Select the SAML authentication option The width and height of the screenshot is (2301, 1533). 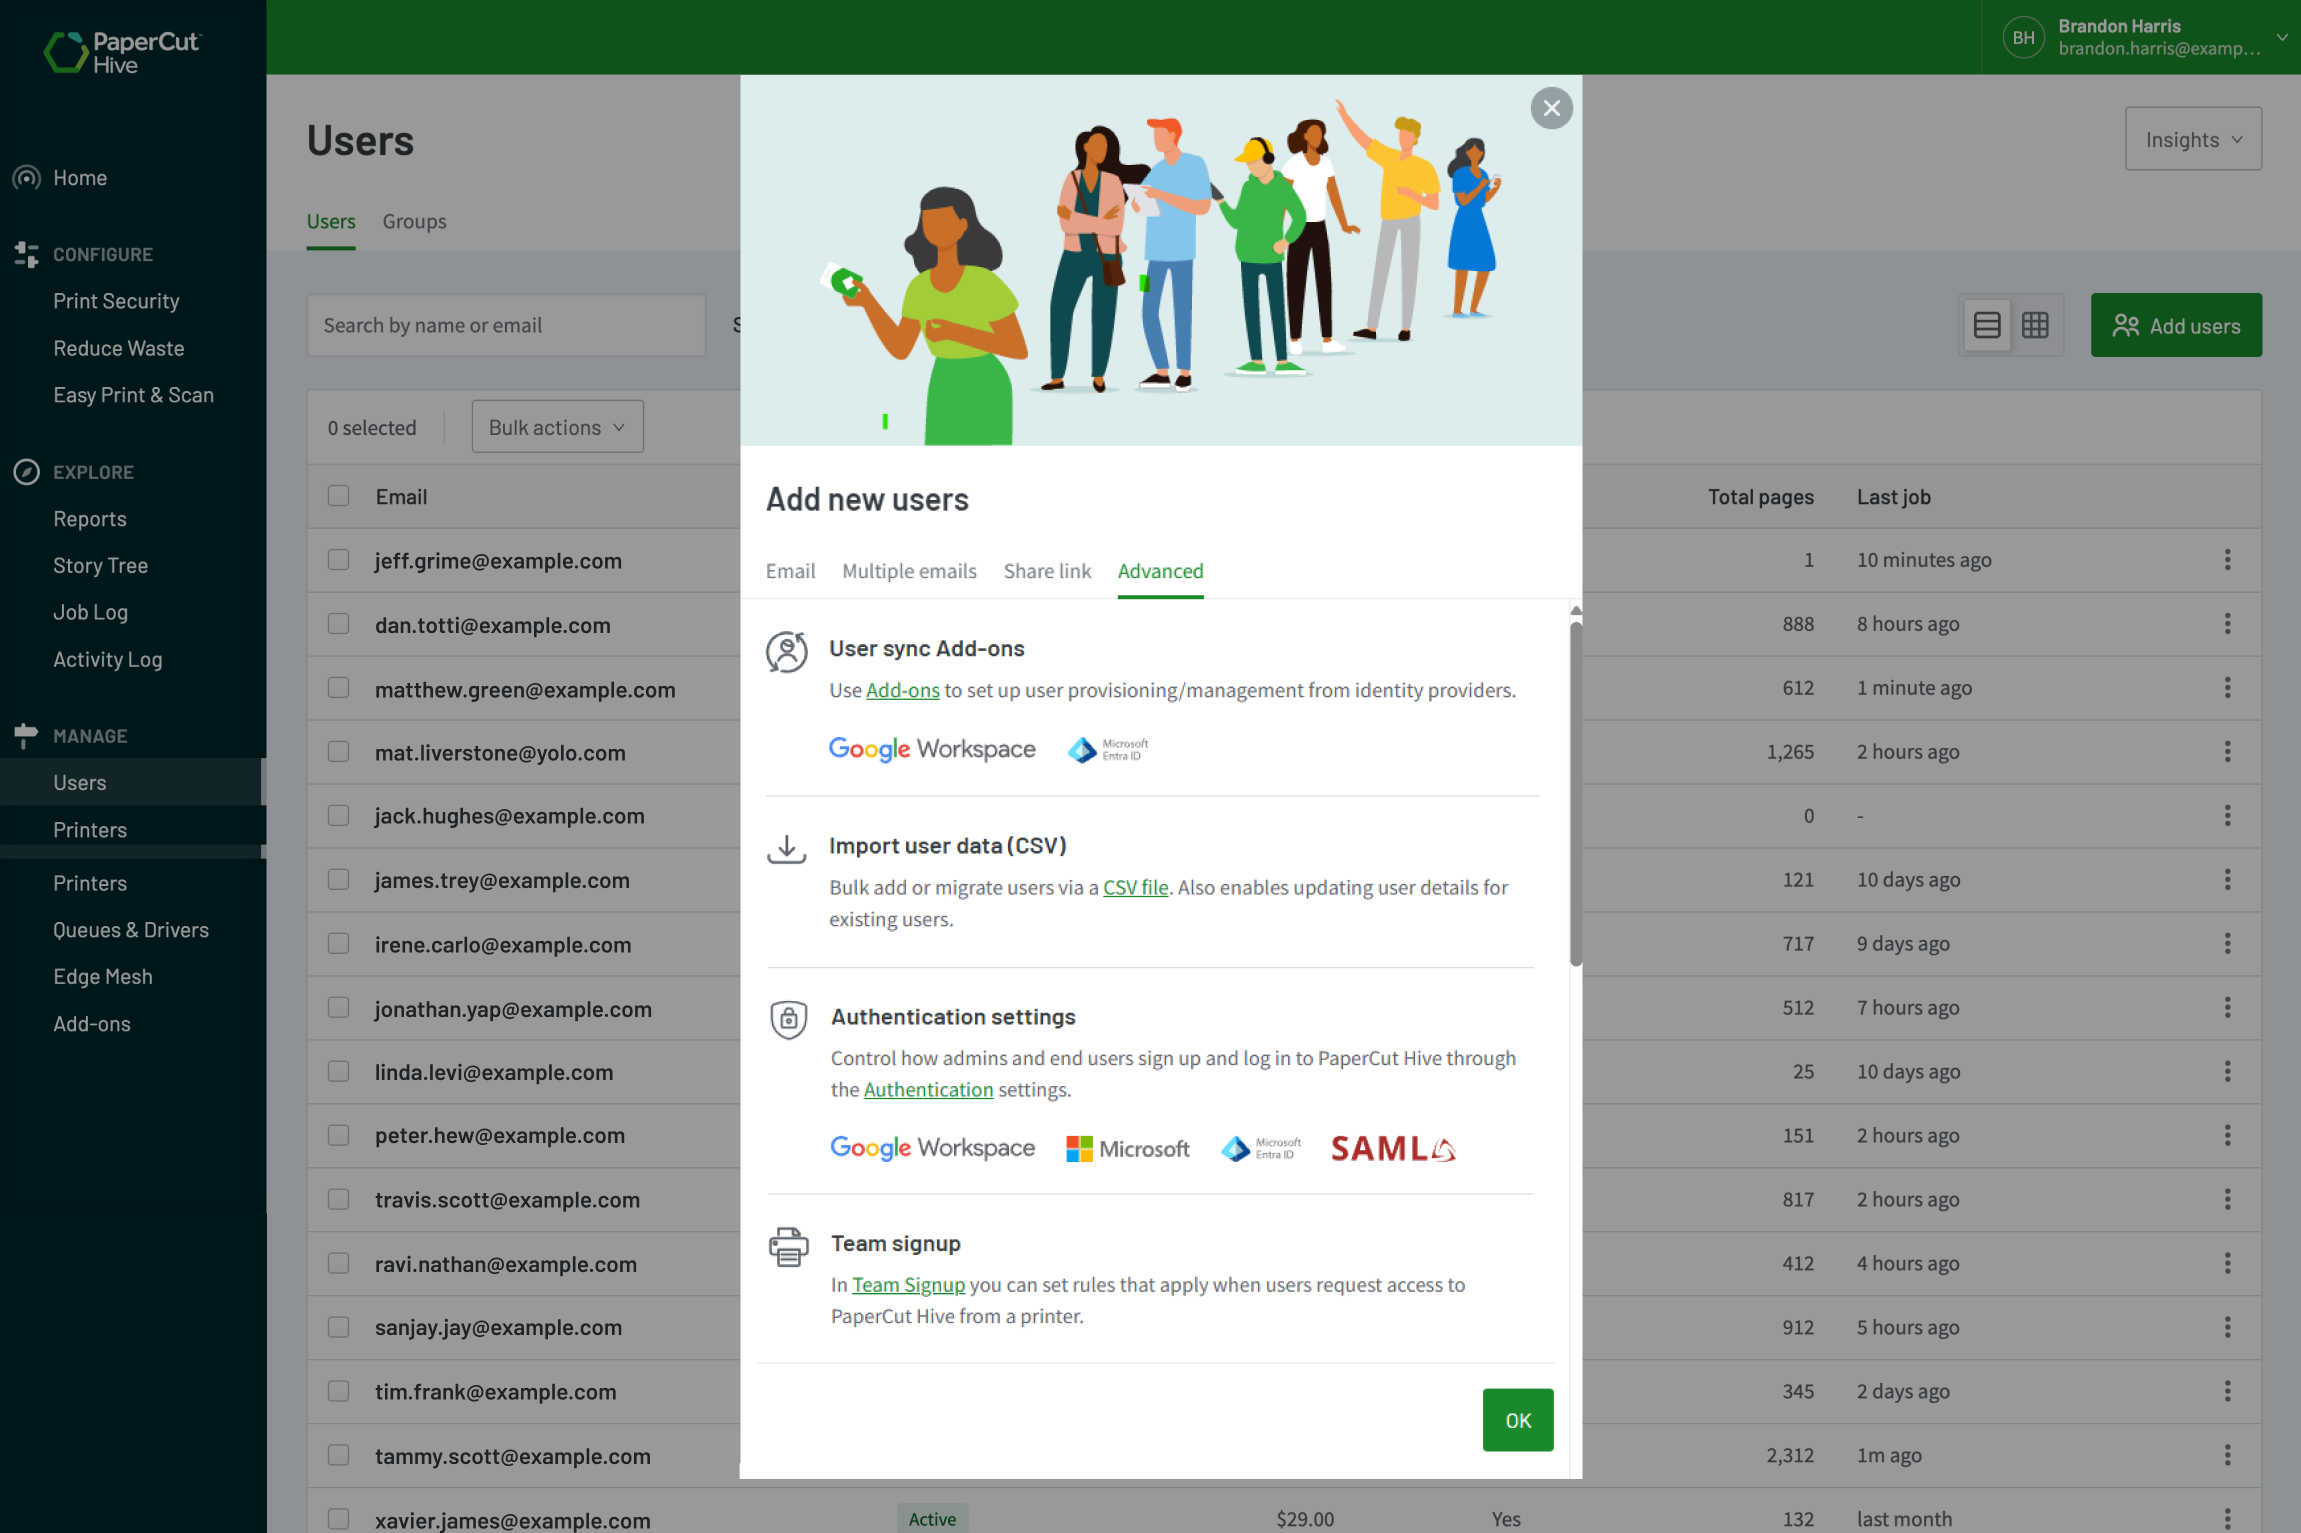pyautogui.click(x=1392, y=1148)
